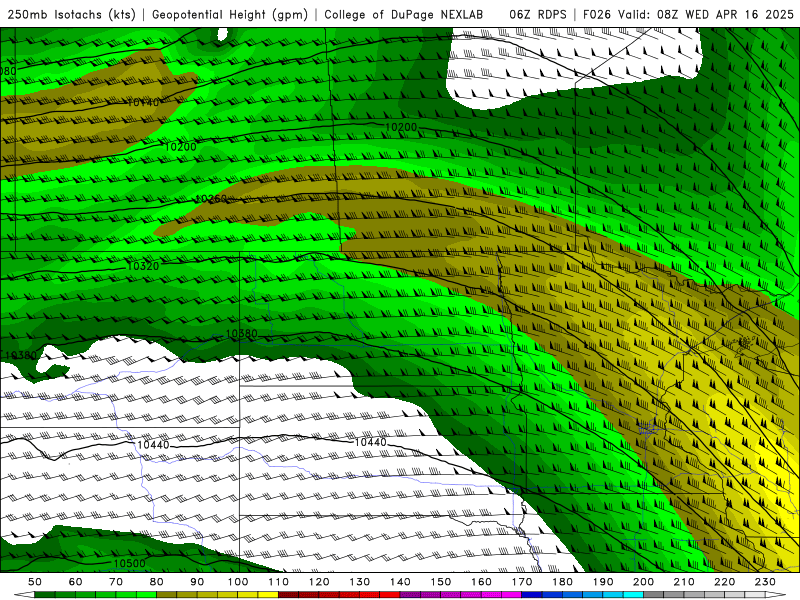800x600 pixels.
Task: Pick the 10500 contour label
Action: click(x=130, y=563)
